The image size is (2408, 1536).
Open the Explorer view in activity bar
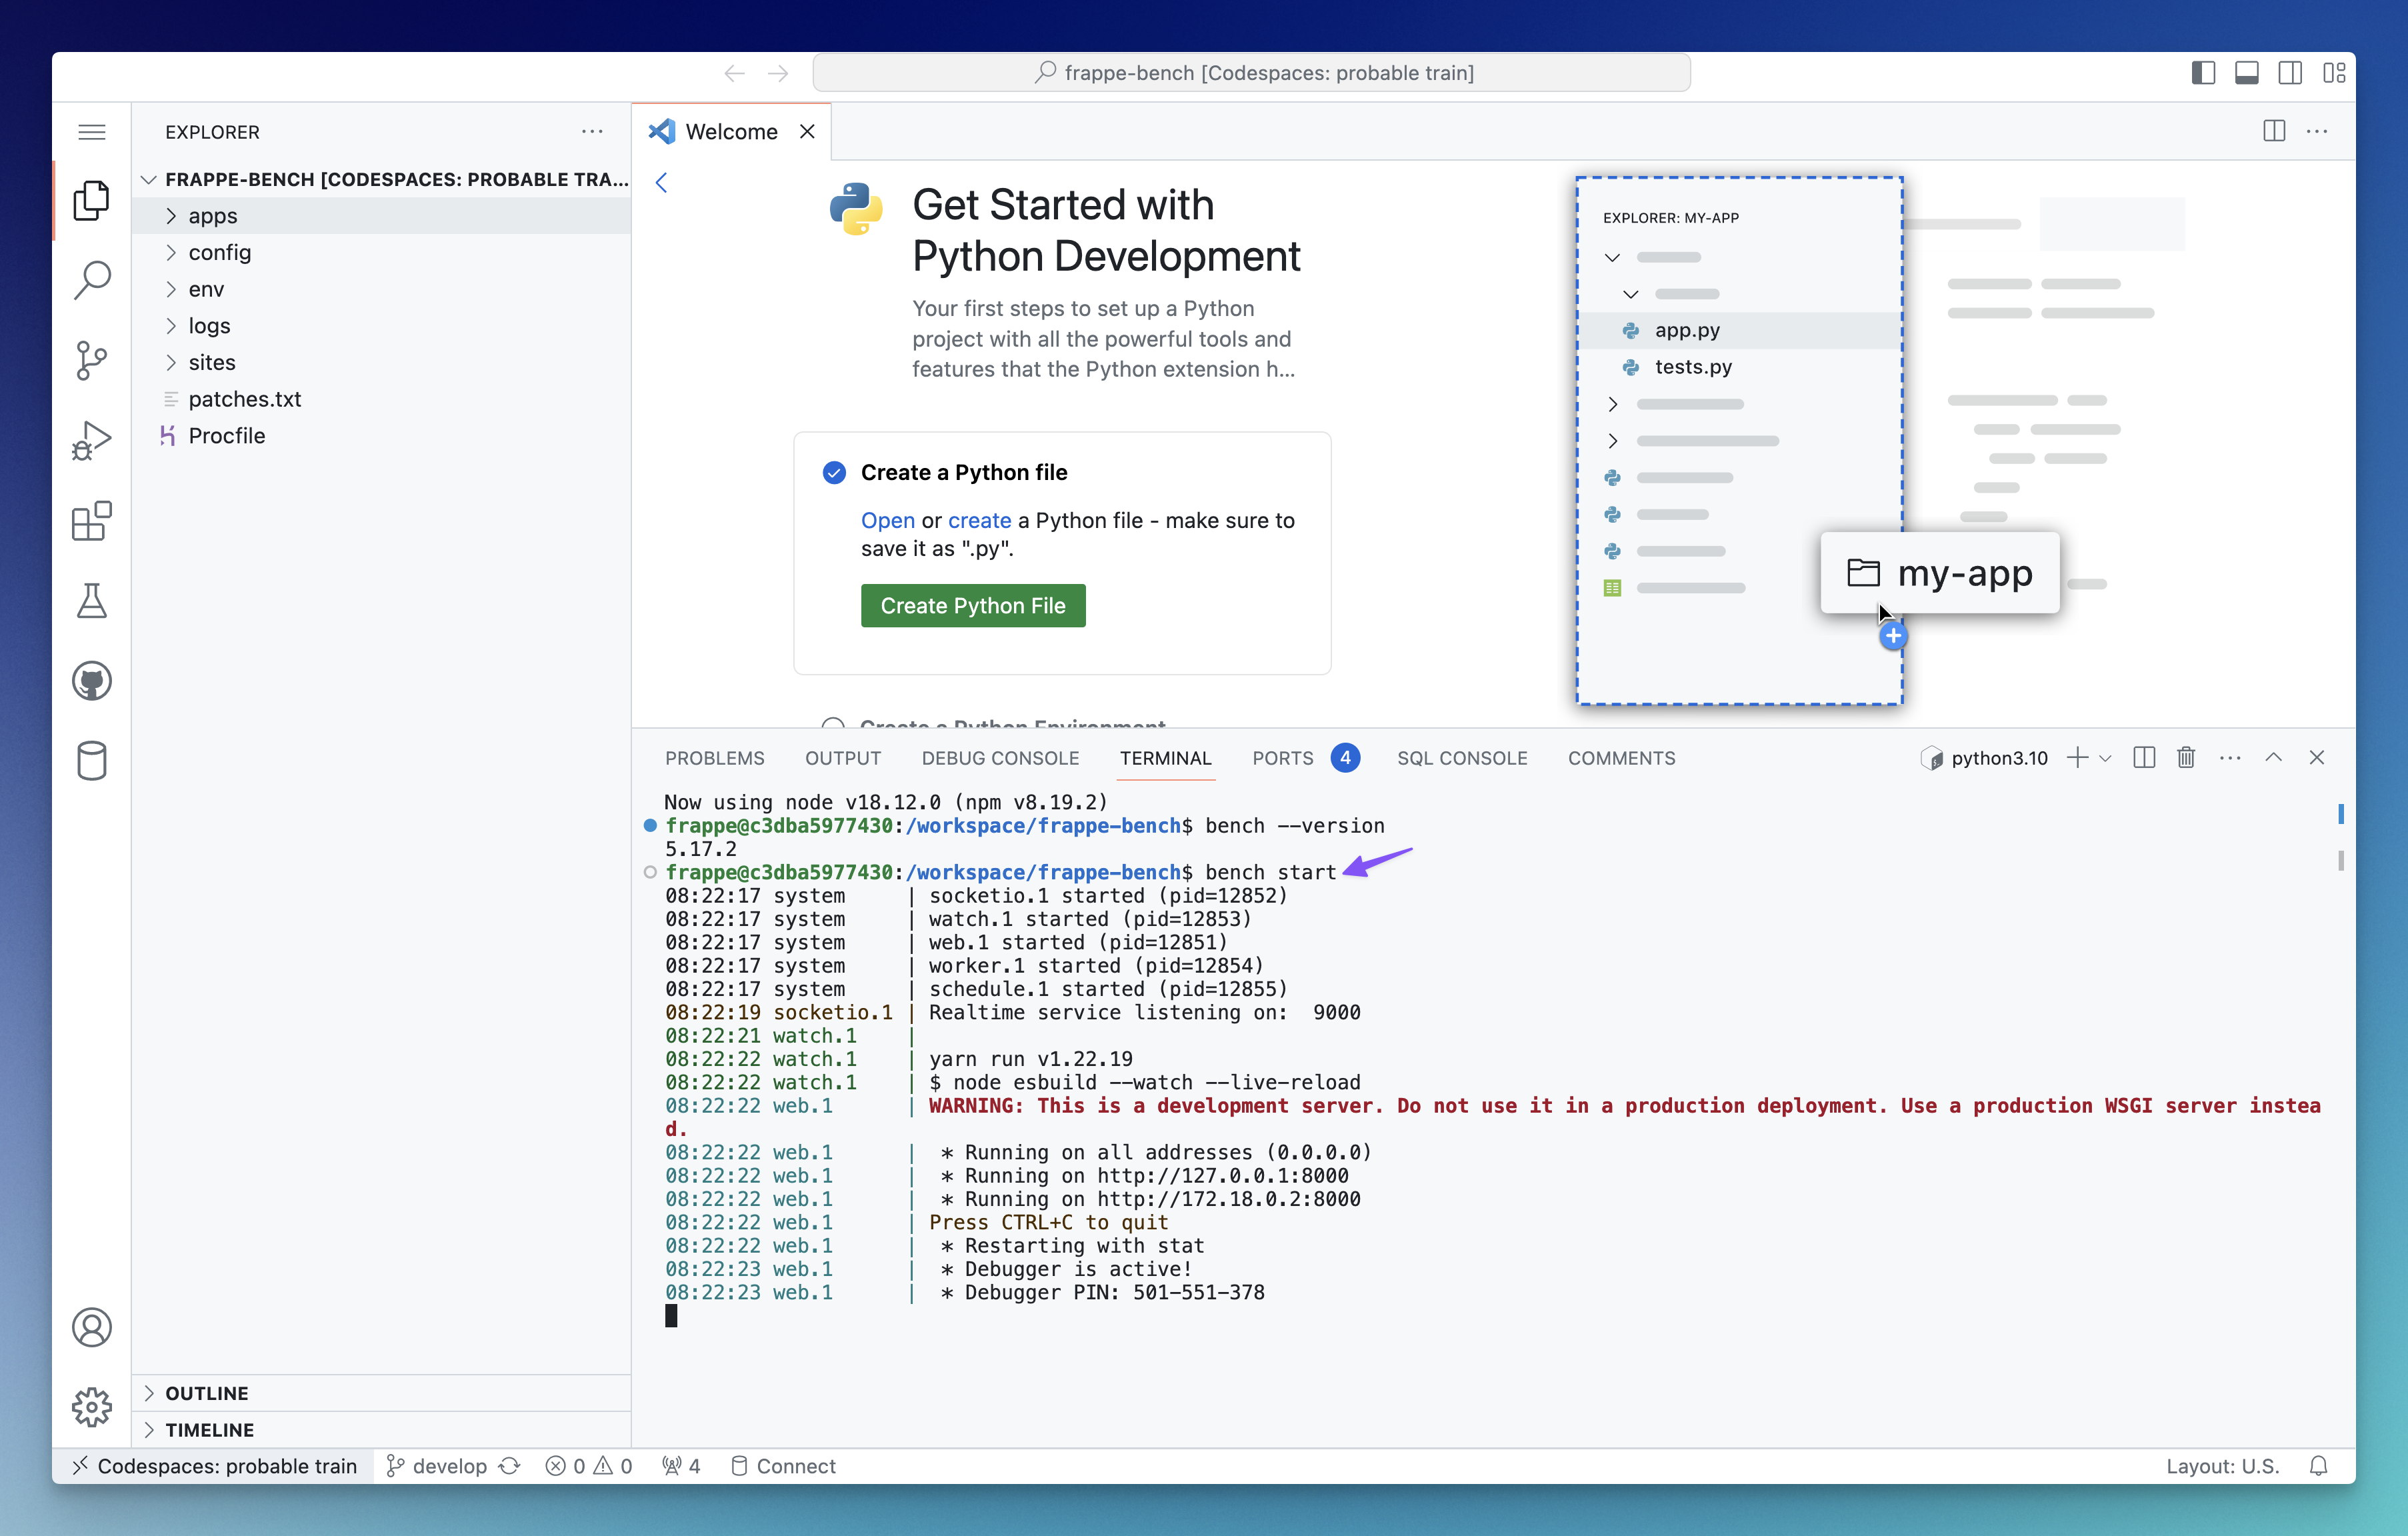coord(92,201)
